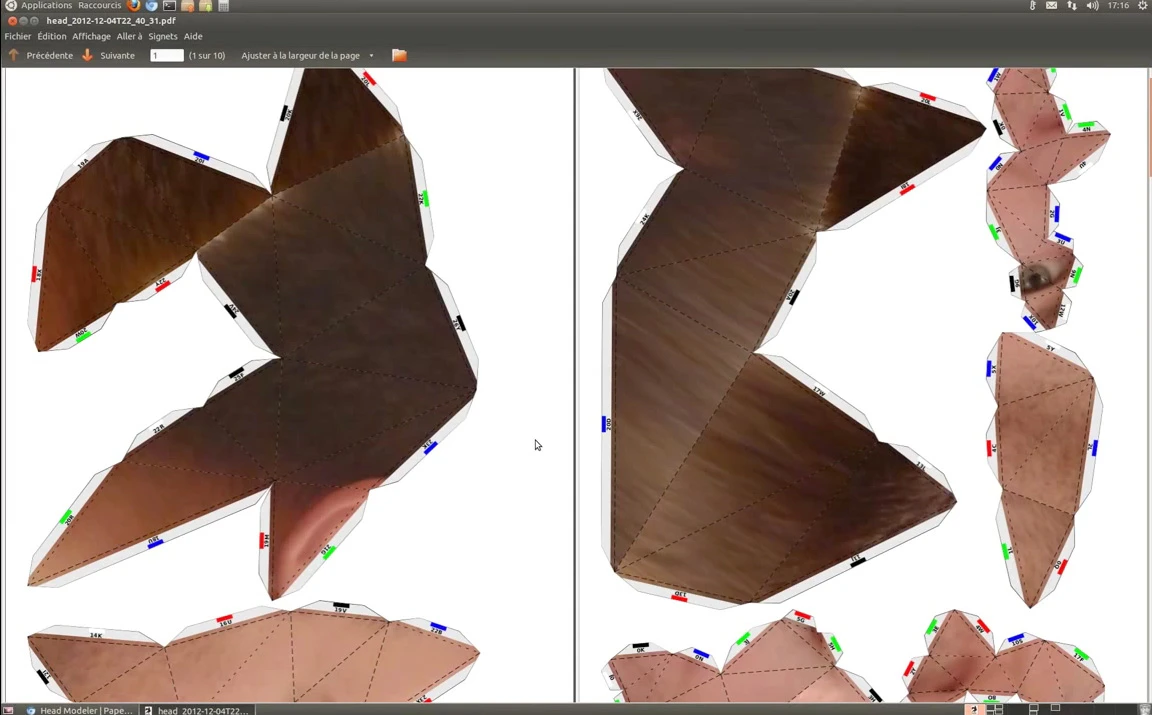Open the Aide menu
Screen dimensions: 1152x715
[193, 36]
